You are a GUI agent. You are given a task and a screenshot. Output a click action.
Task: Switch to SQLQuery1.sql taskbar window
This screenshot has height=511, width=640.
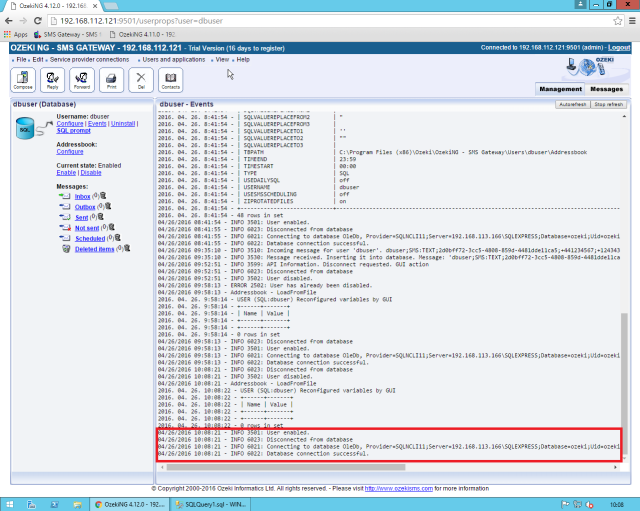[x=211, y=504]
